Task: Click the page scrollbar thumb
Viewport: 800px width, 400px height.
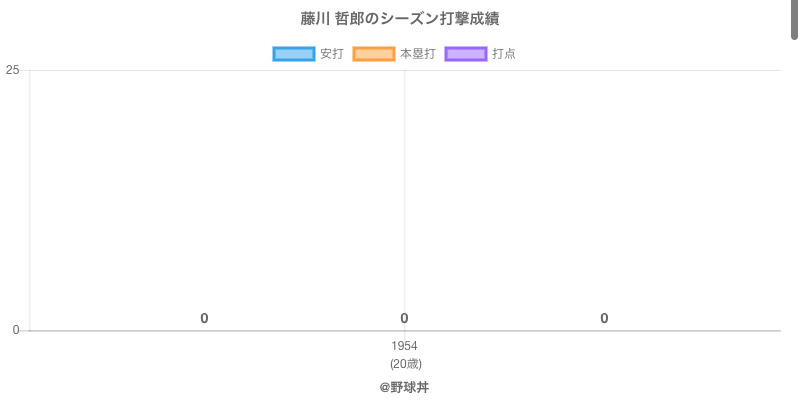Action: click(795, 20)
